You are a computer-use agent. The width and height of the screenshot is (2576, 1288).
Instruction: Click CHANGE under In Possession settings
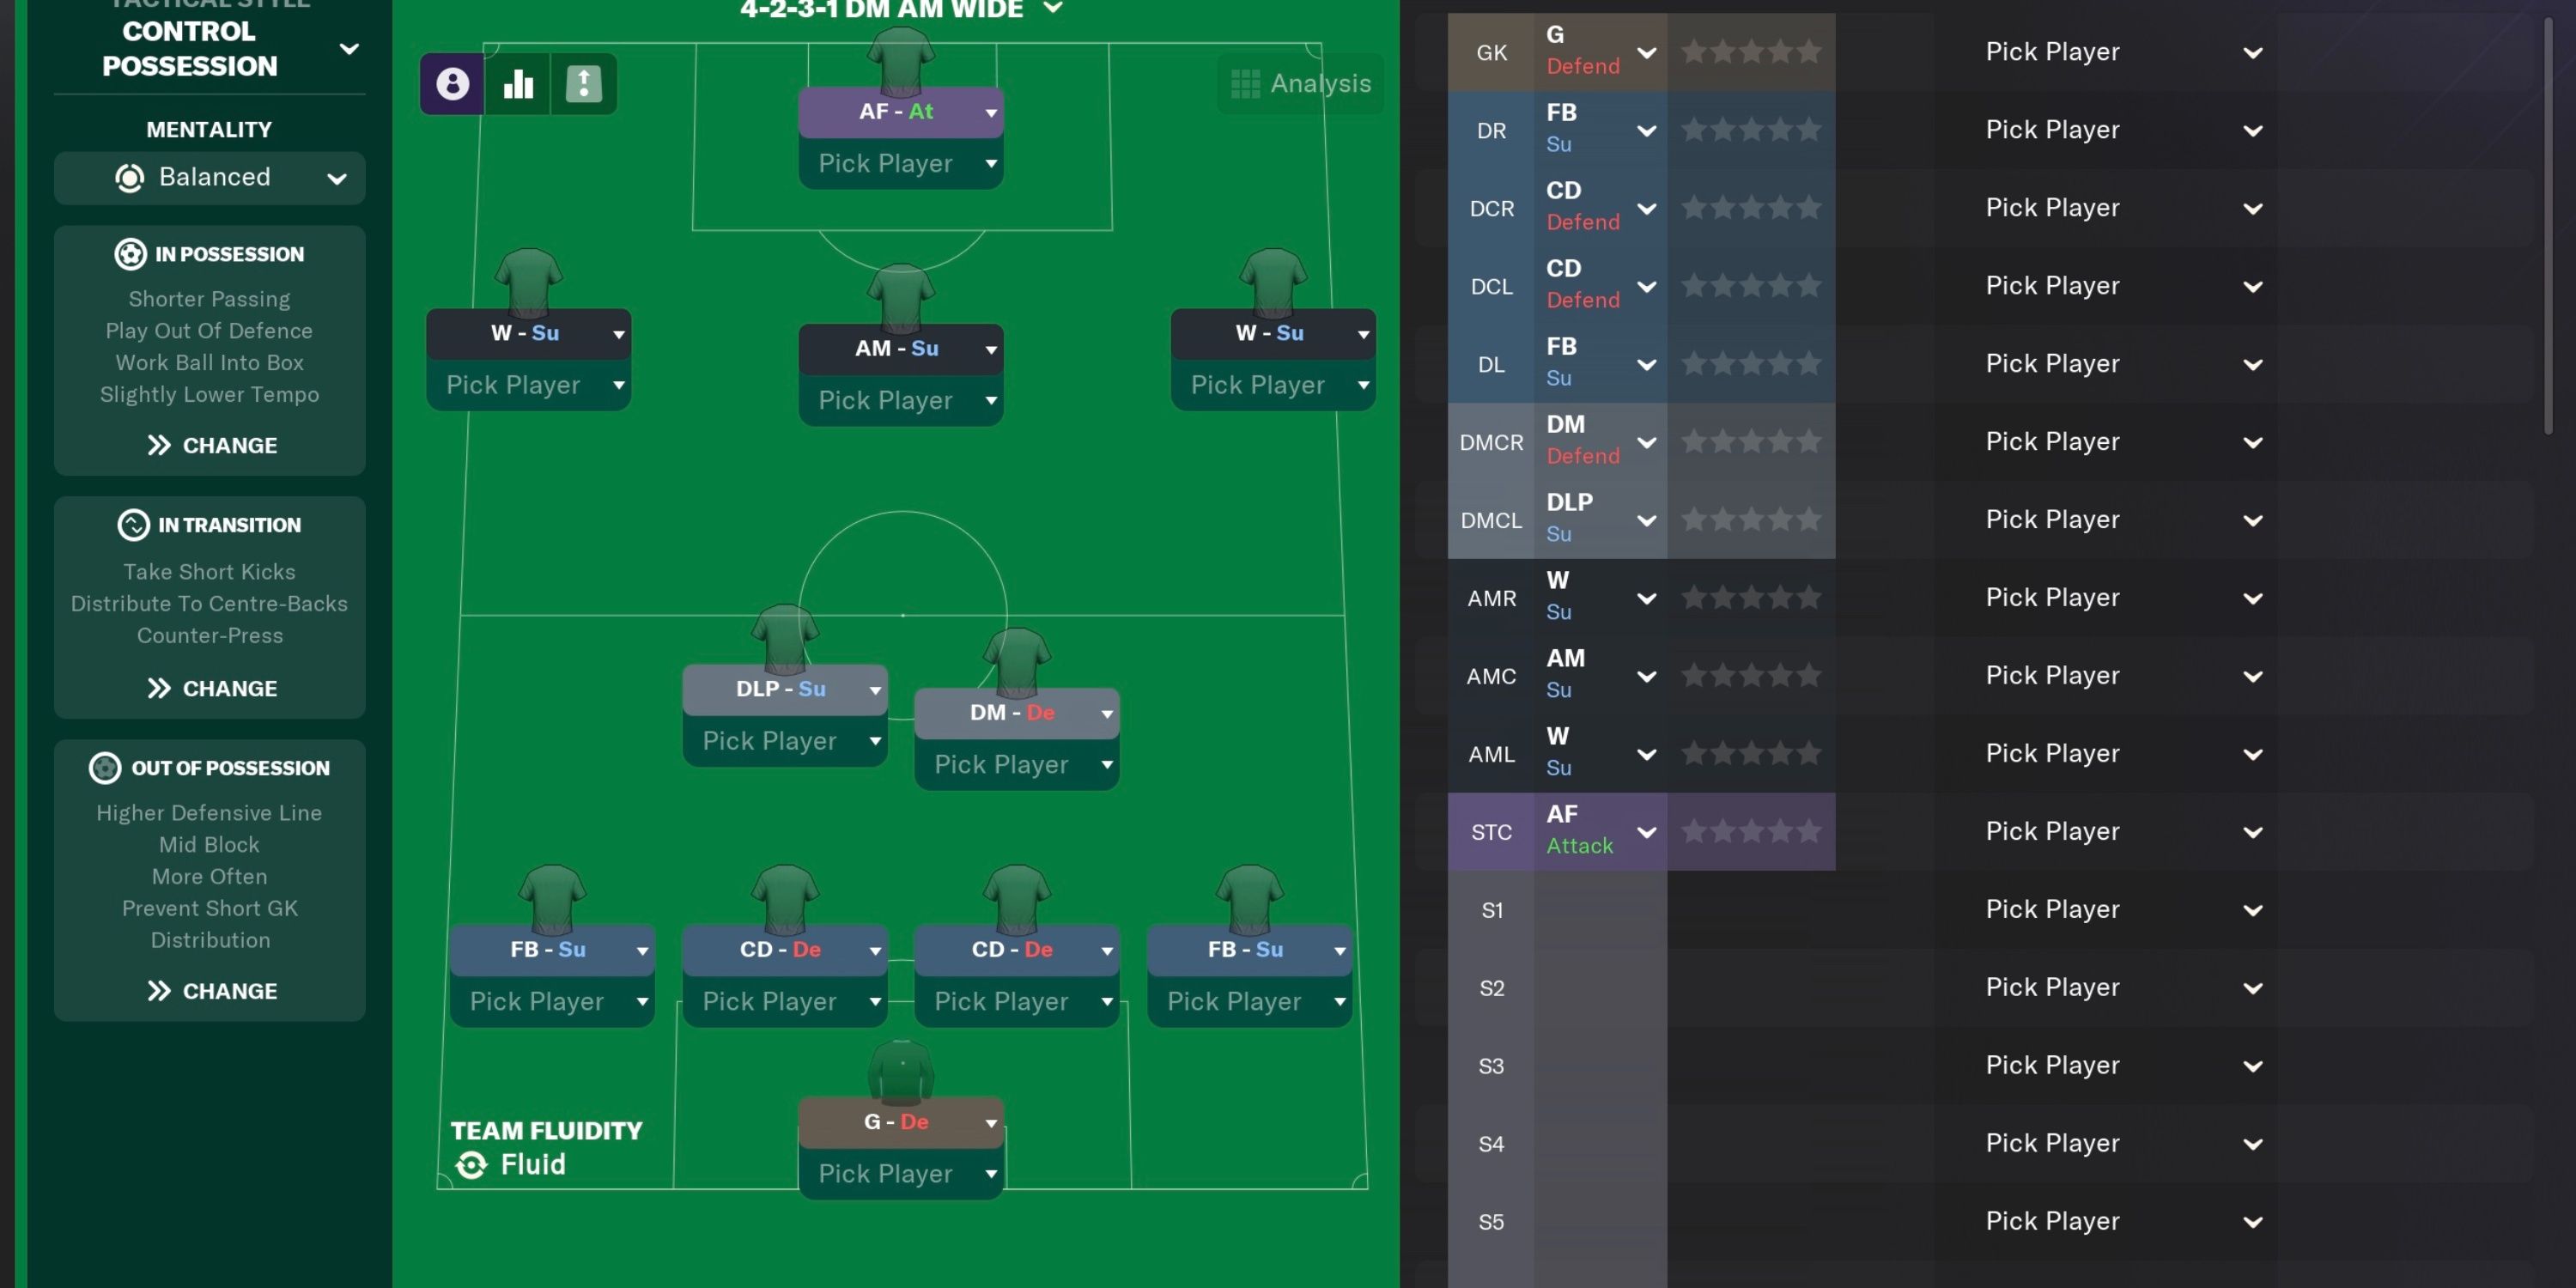pyautogui.click(x=209, y=445)
